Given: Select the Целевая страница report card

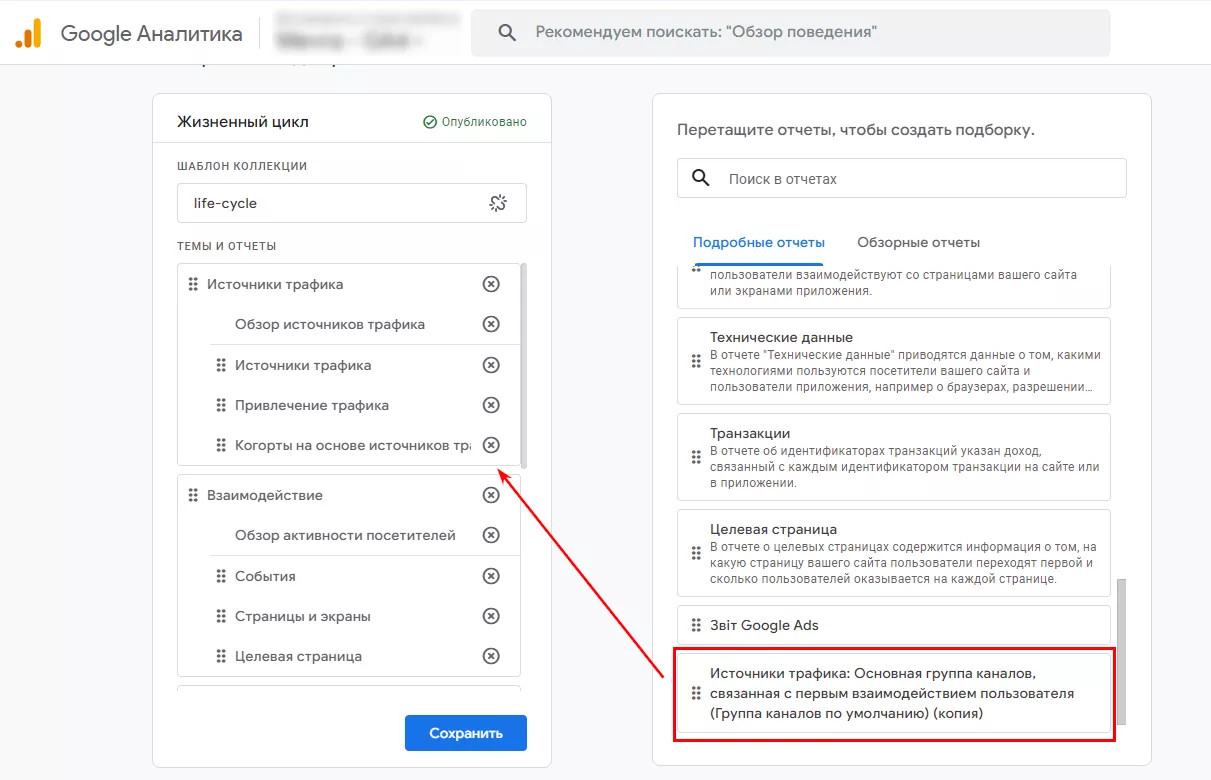Looking at the screenshot, I should pos(894,553).
